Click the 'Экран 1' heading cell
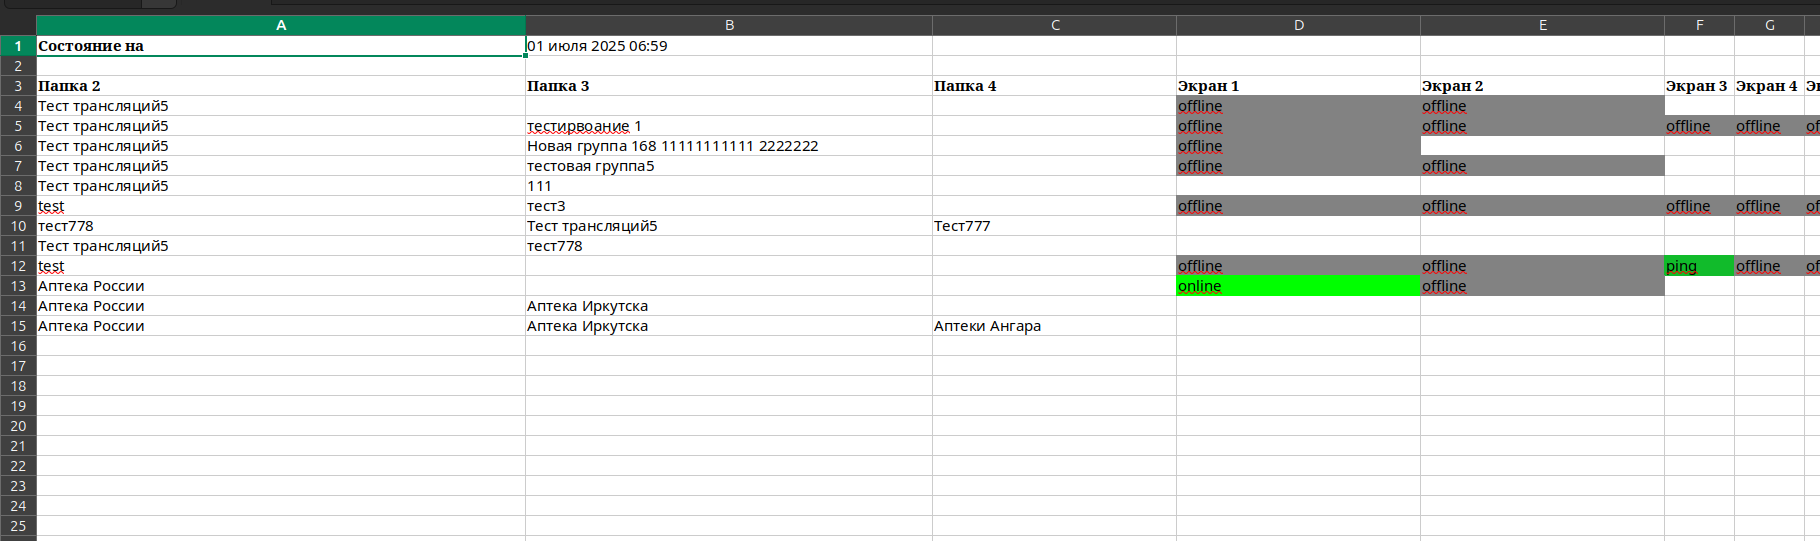 coord(1298,86)
